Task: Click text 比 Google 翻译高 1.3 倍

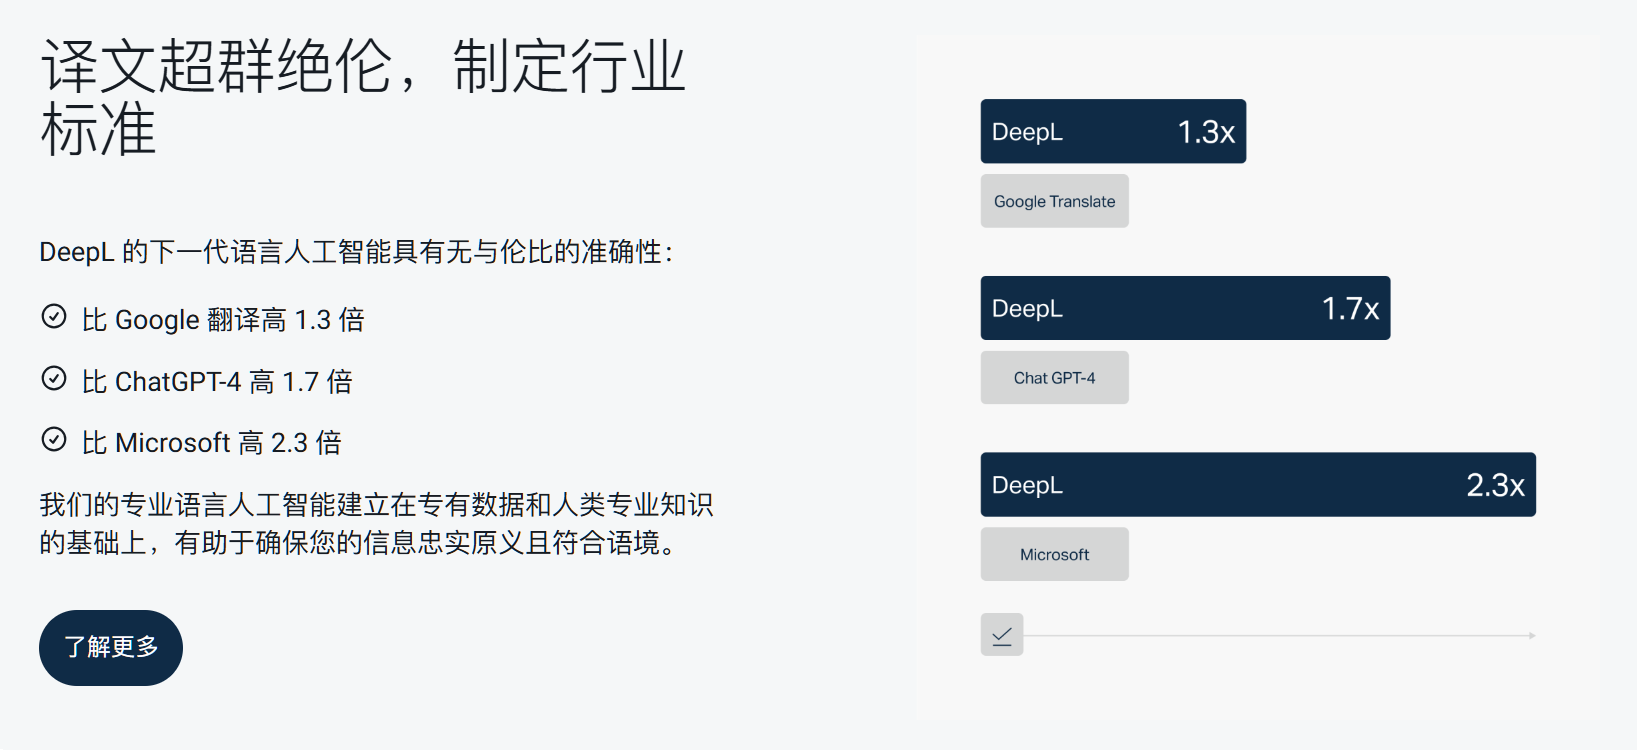Action: click(x=223, y=319)
